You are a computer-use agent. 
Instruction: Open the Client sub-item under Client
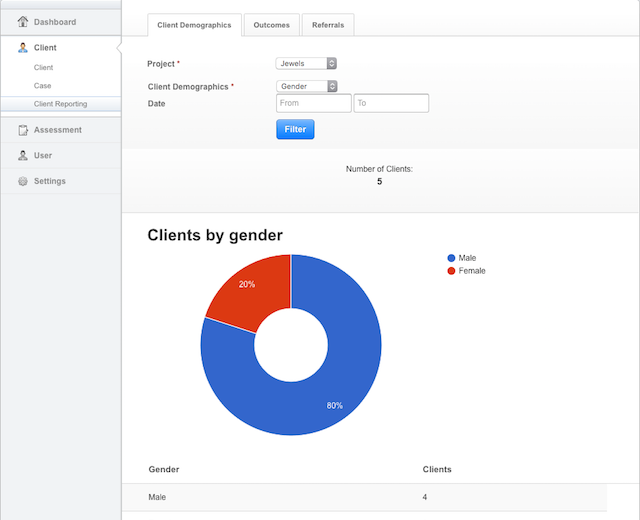[43, 67]
